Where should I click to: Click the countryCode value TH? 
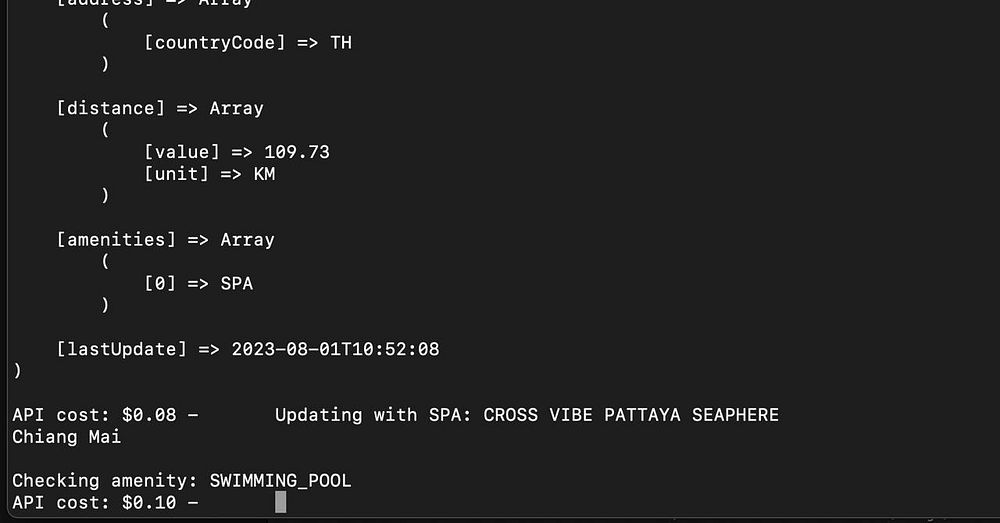(x=341, y=43)
